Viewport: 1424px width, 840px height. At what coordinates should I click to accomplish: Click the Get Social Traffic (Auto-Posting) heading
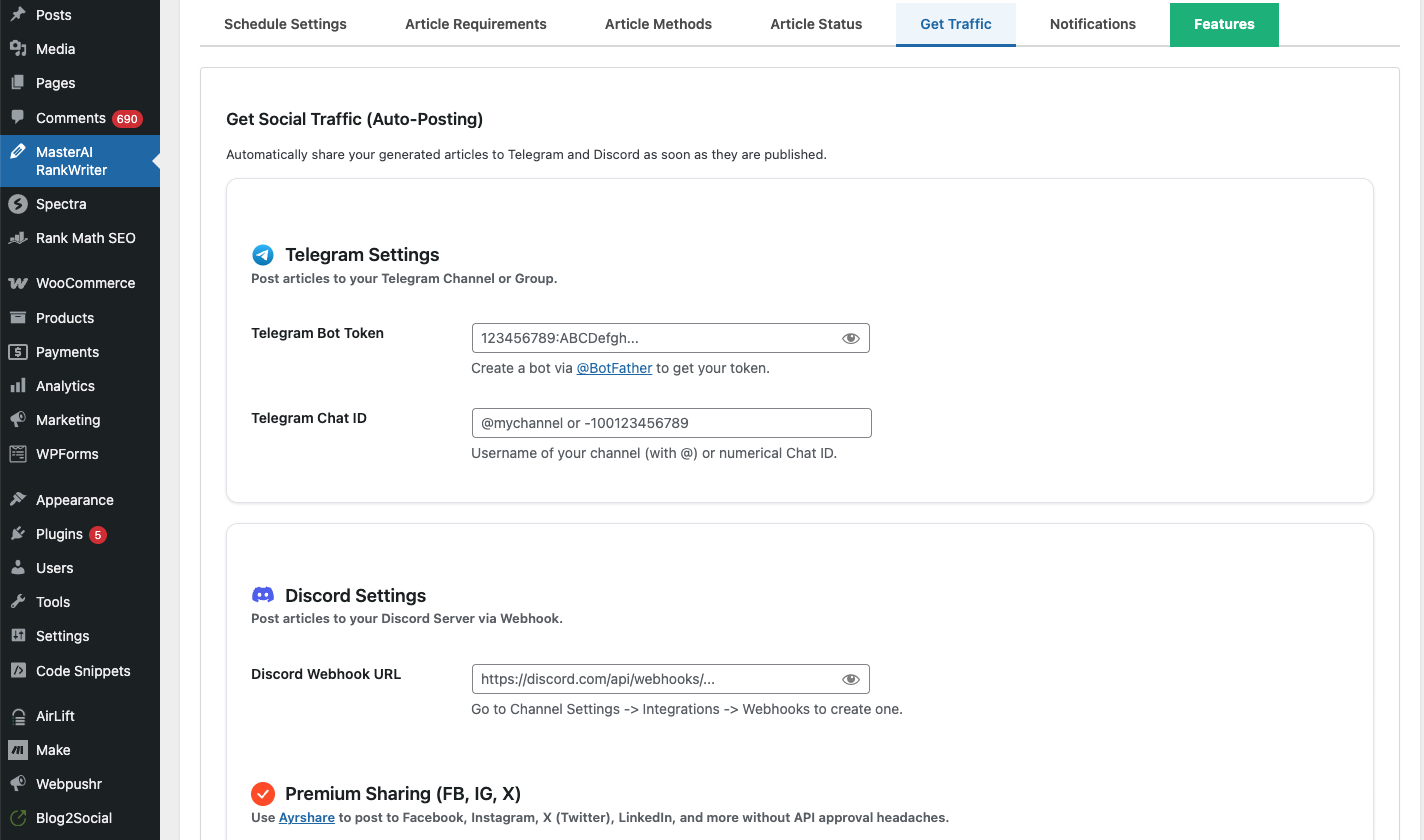pyautogui.click(x=355, y=119)
